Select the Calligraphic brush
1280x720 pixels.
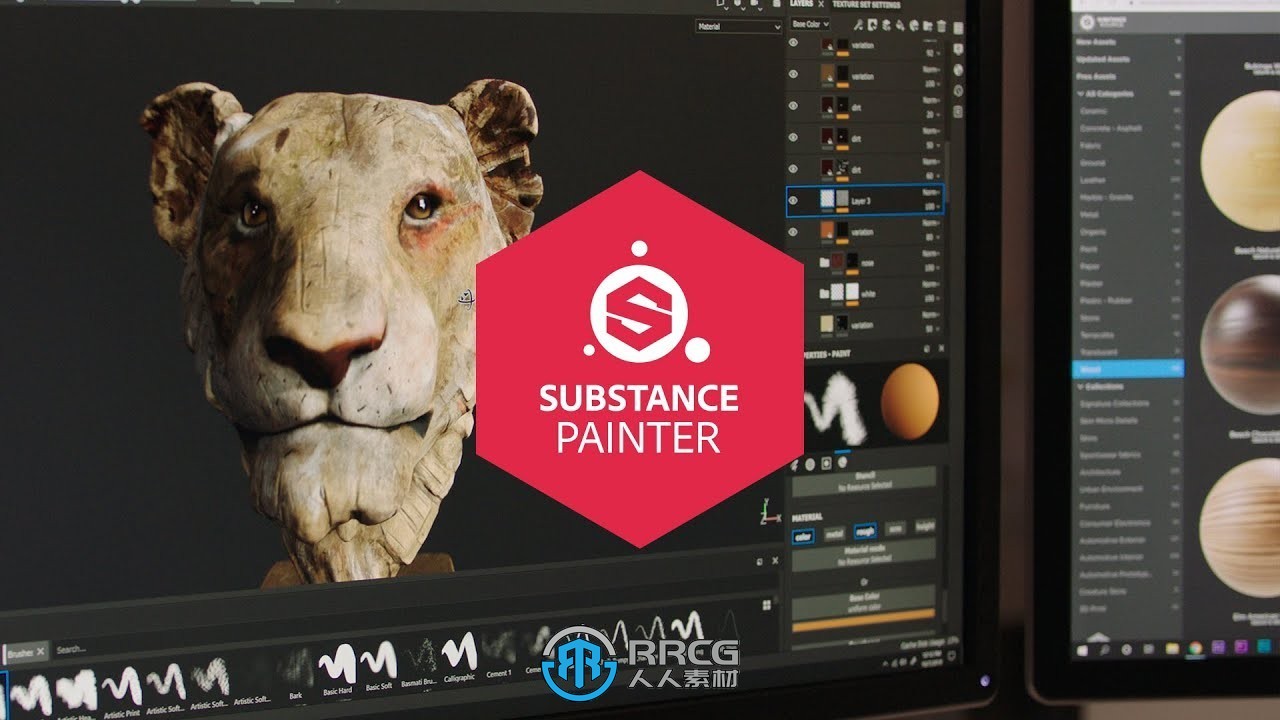tap(459, 654)
